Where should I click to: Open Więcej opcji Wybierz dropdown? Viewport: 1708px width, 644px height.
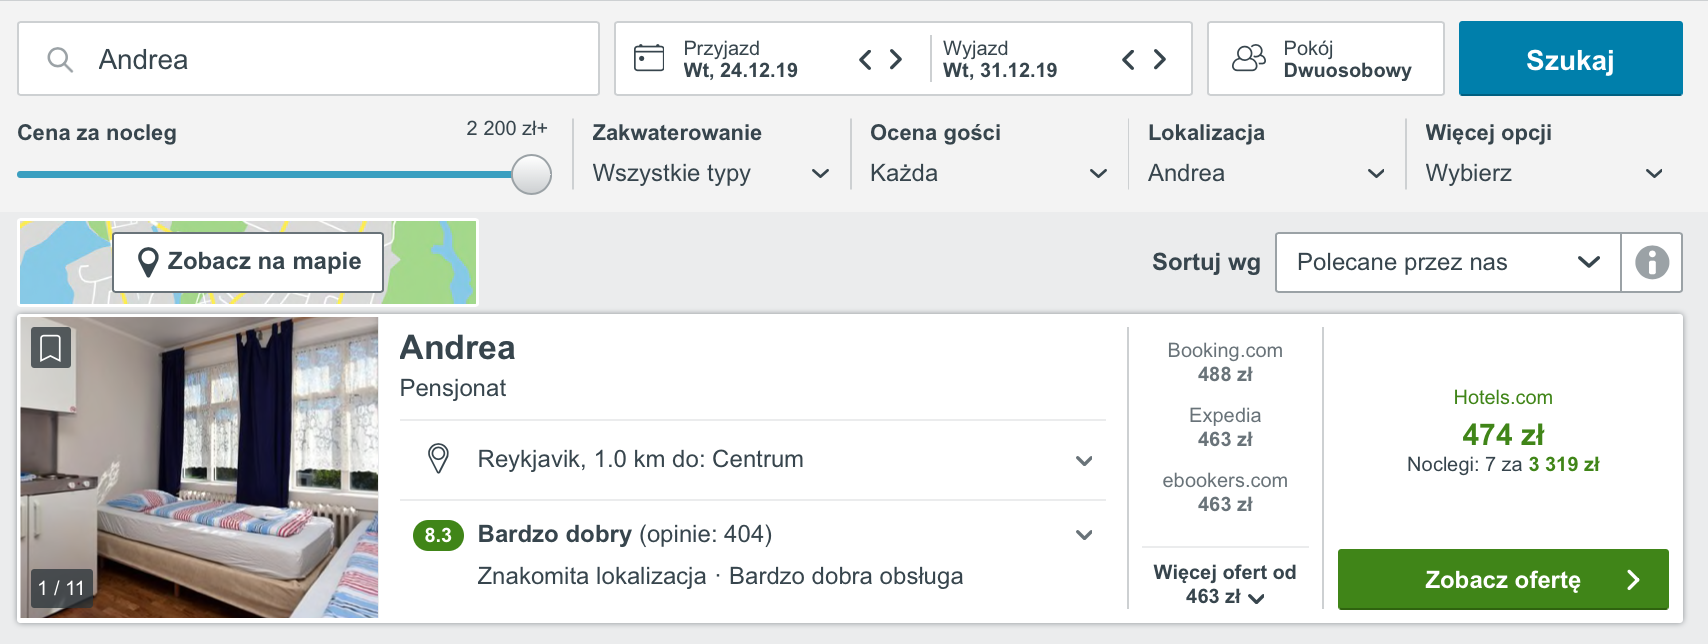coord(1545,173)
